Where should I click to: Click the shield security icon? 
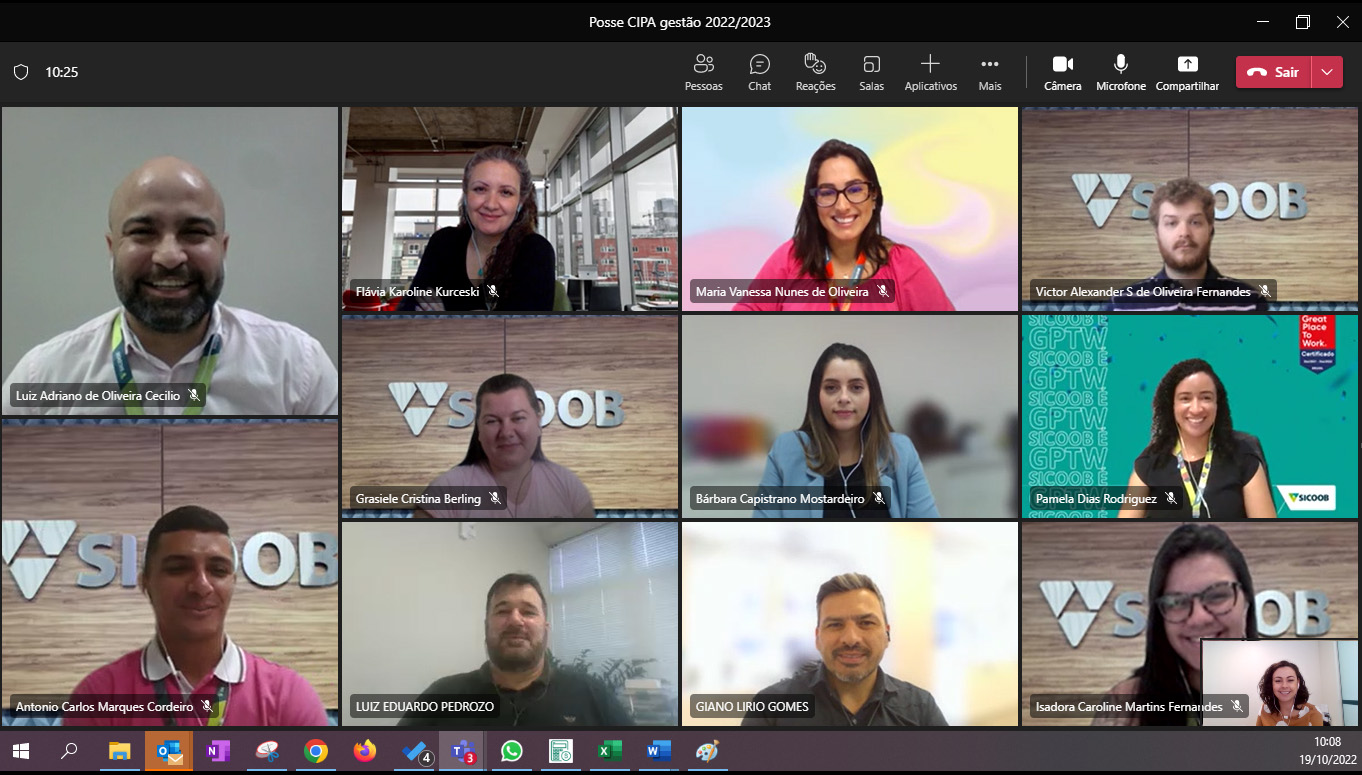21,72
